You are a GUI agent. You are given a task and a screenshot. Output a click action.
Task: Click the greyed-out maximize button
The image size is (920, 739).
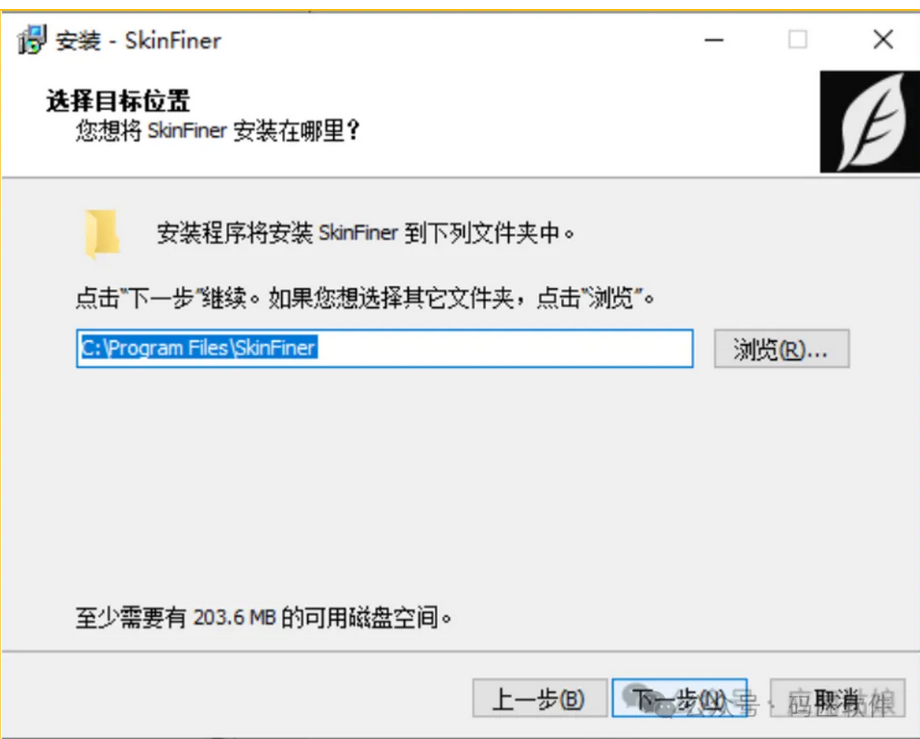pos(797,40)
